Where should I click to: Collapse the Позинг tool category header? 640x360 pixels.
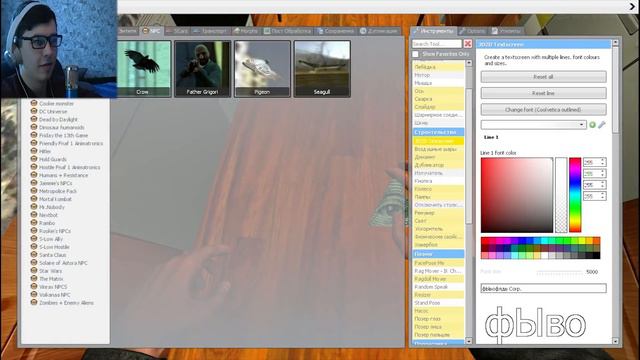click(438, 254)
